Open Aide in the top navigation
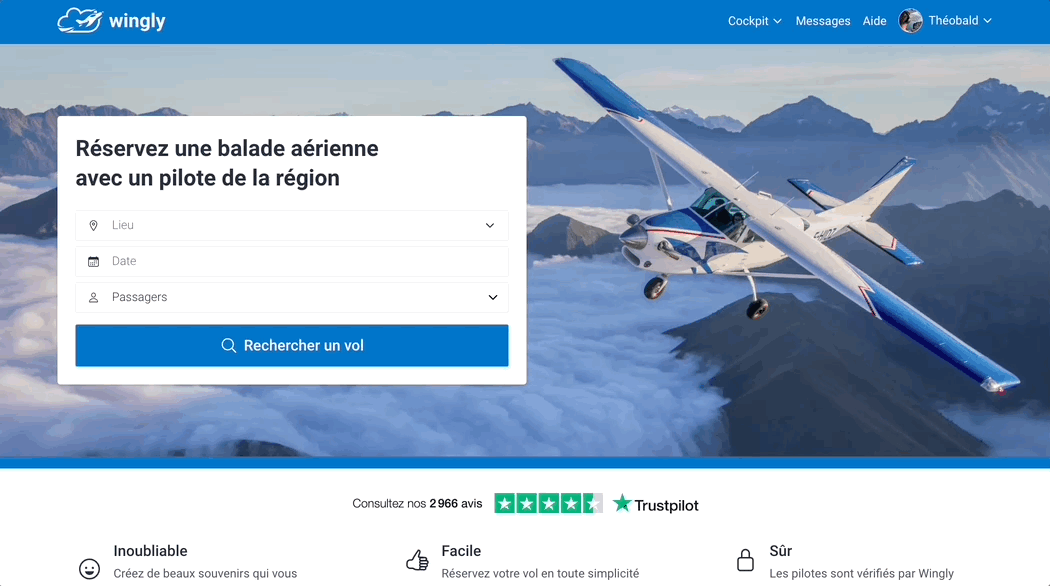 (875, 21)
